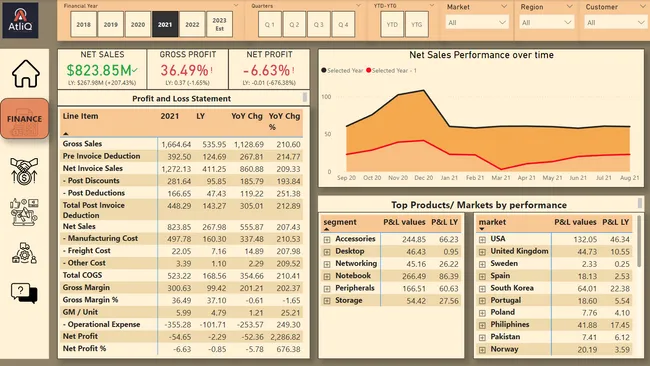
Task: Select the Total COGS line item
Action: coord(82,275)
